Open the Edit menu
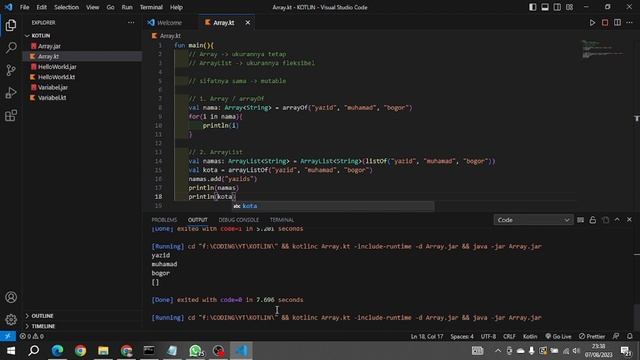 tap(42, 7)
